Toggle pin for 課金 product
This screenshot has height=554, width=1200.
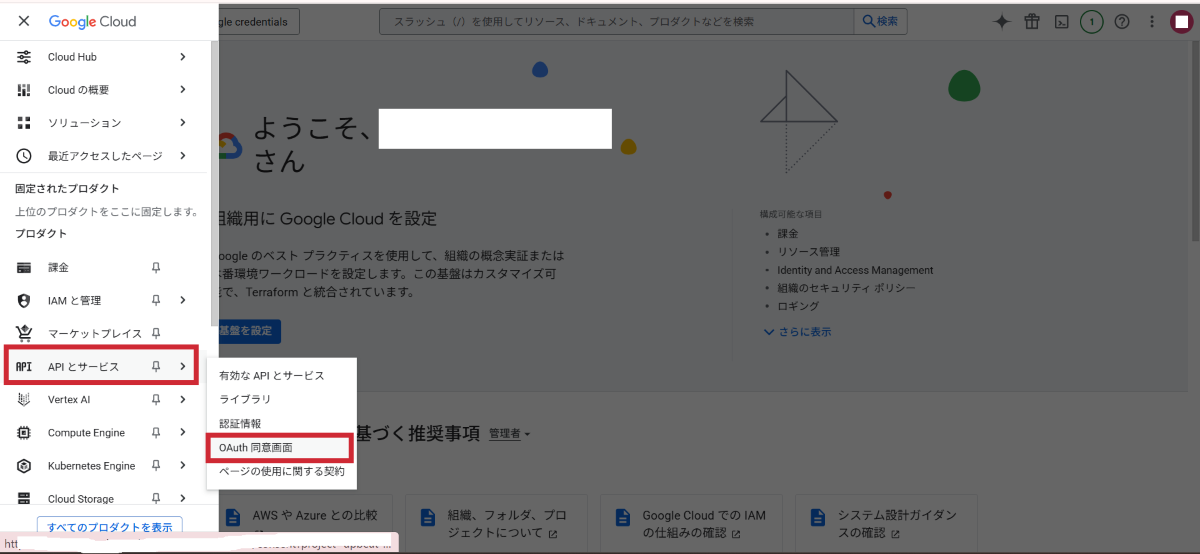click(156, 267)
